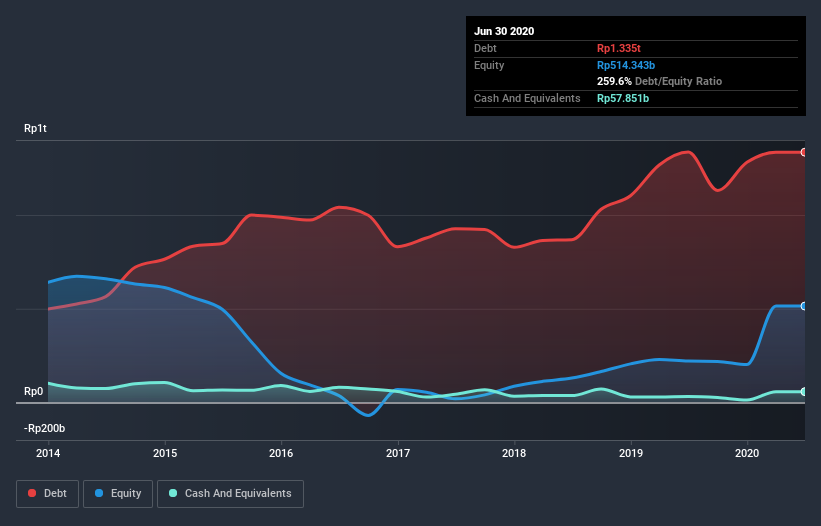
Task: Click the Equity label in tooltip
Action: 489,65
